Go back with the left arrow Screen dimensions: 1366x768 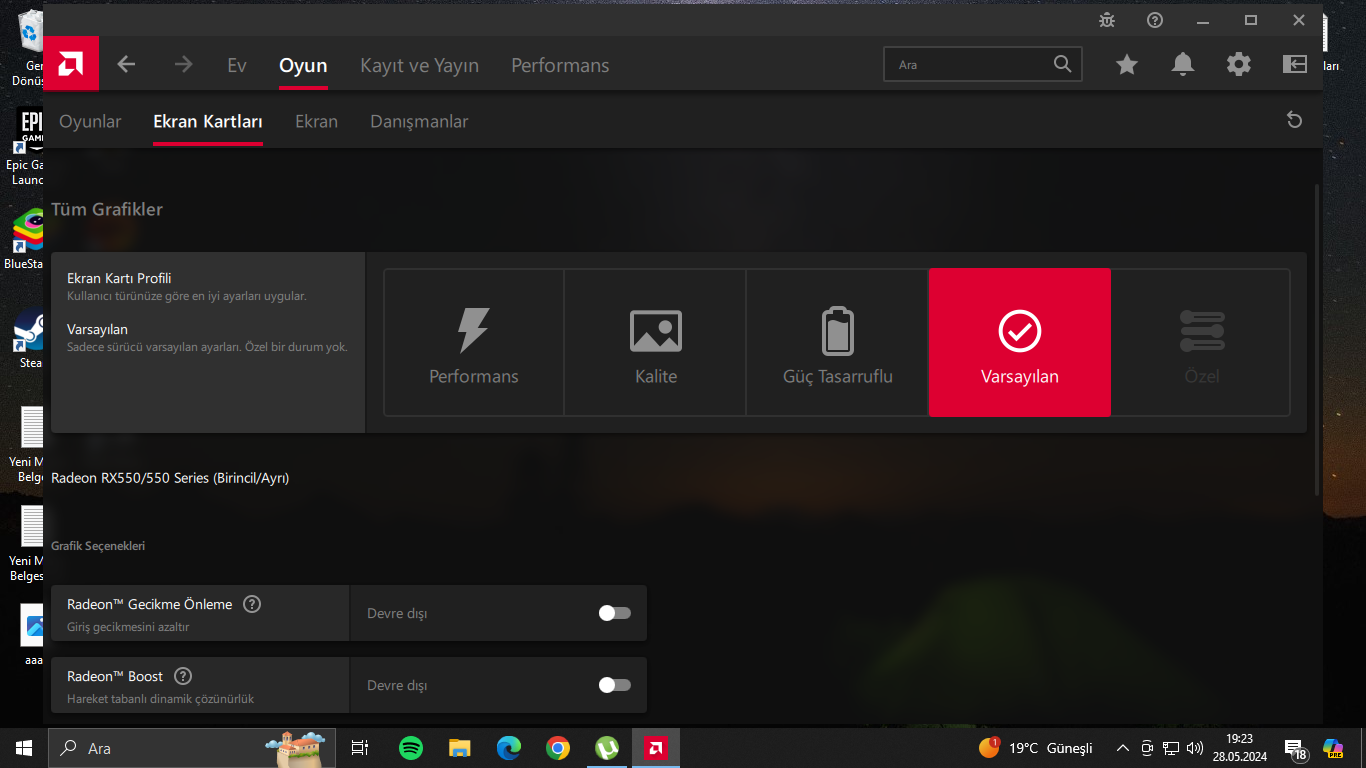126,64
